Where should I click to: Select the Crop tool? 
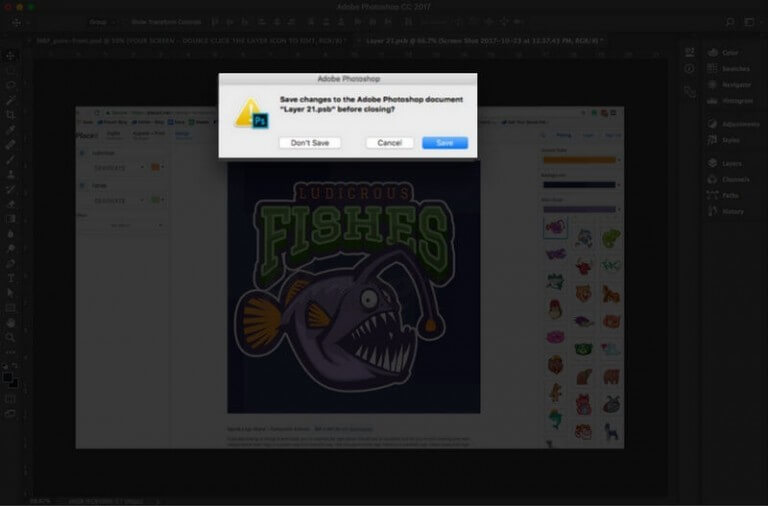(x=10, y=115)
